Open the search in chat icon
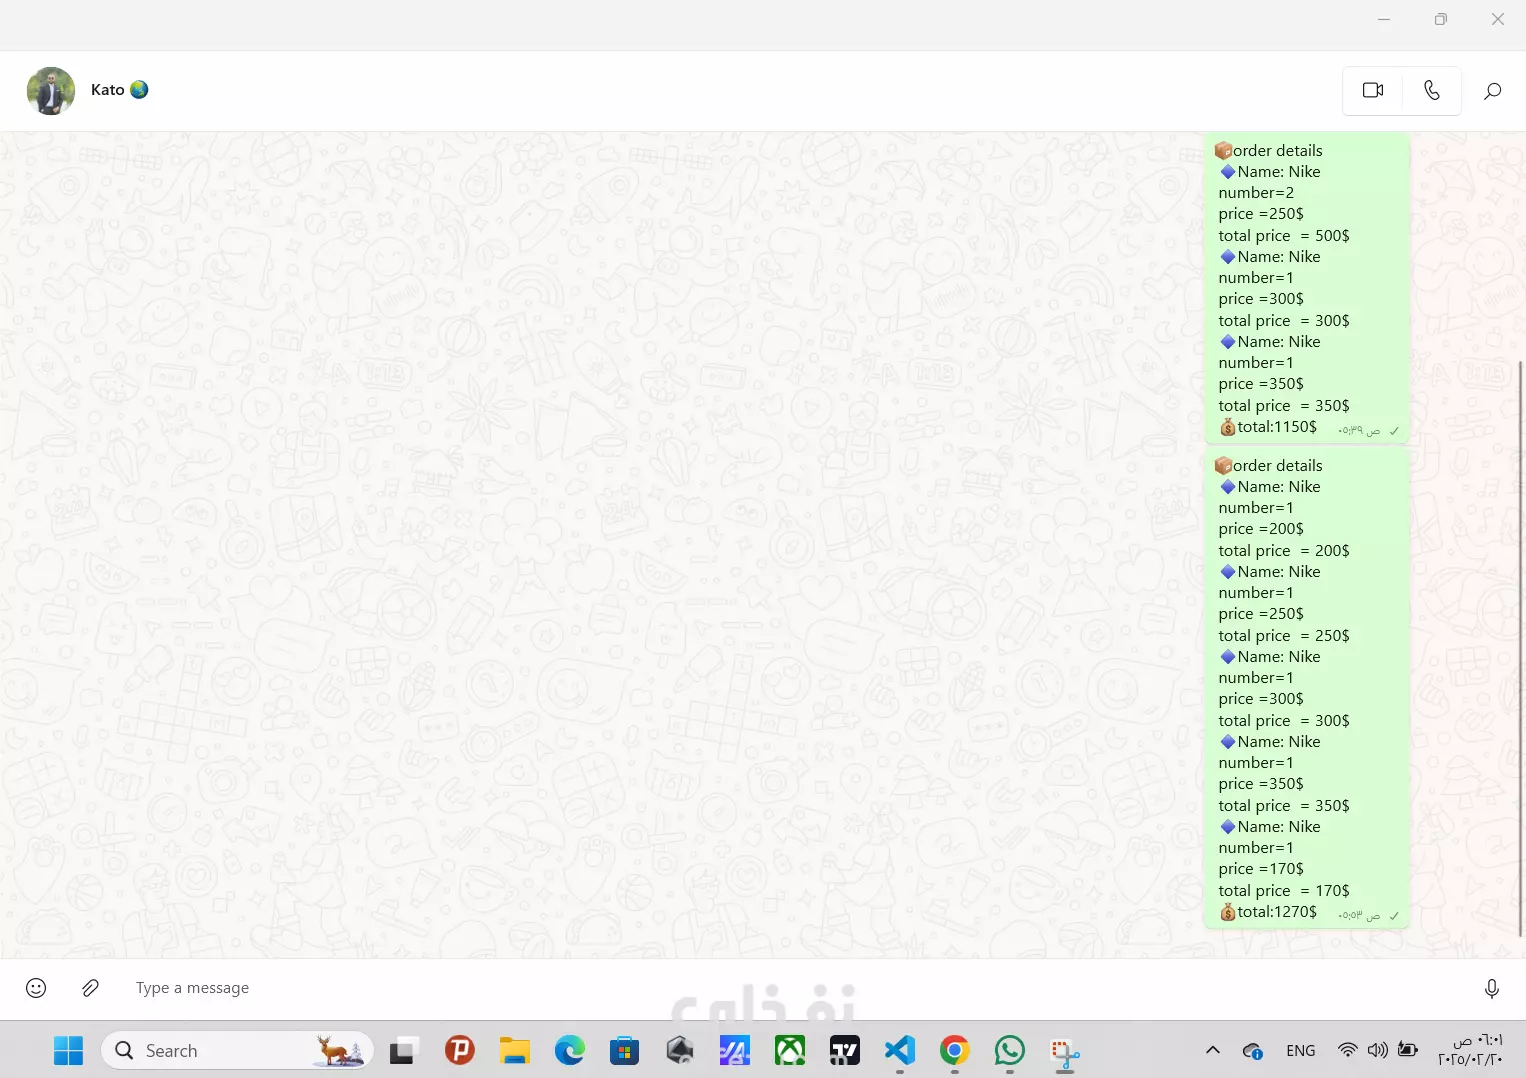Image resolution: width=1526 pixels, height=1078 pixels. pyautogui.click(x=1492, y=91)
